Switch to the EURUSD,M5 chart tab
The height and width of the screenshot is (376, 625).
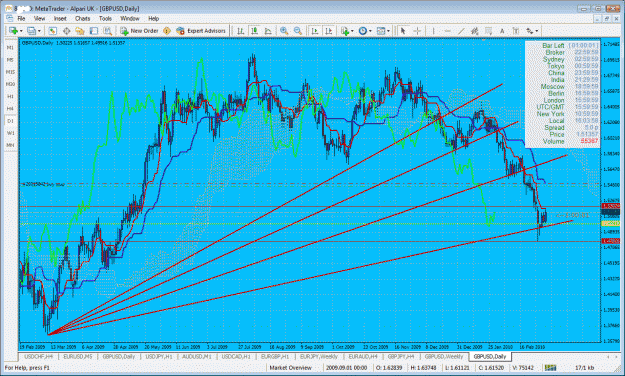78,357
